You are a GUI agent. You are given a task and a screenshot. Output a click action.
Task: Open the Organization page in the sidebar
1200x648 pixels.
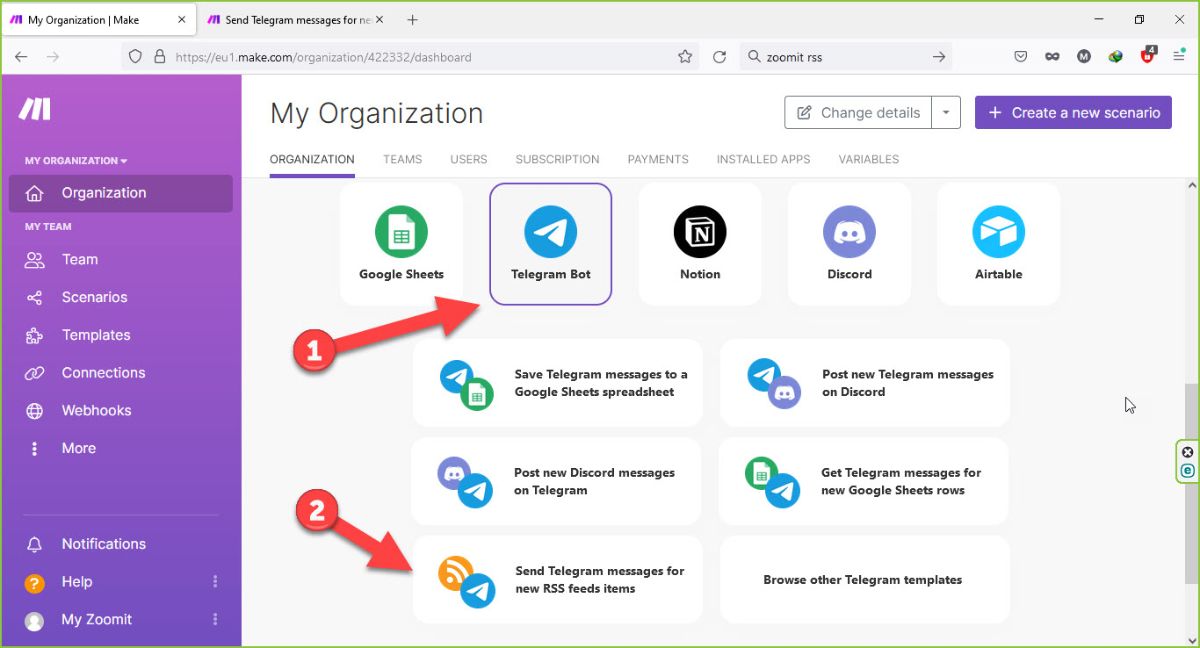pyautogui.click(x=120, y=193)
